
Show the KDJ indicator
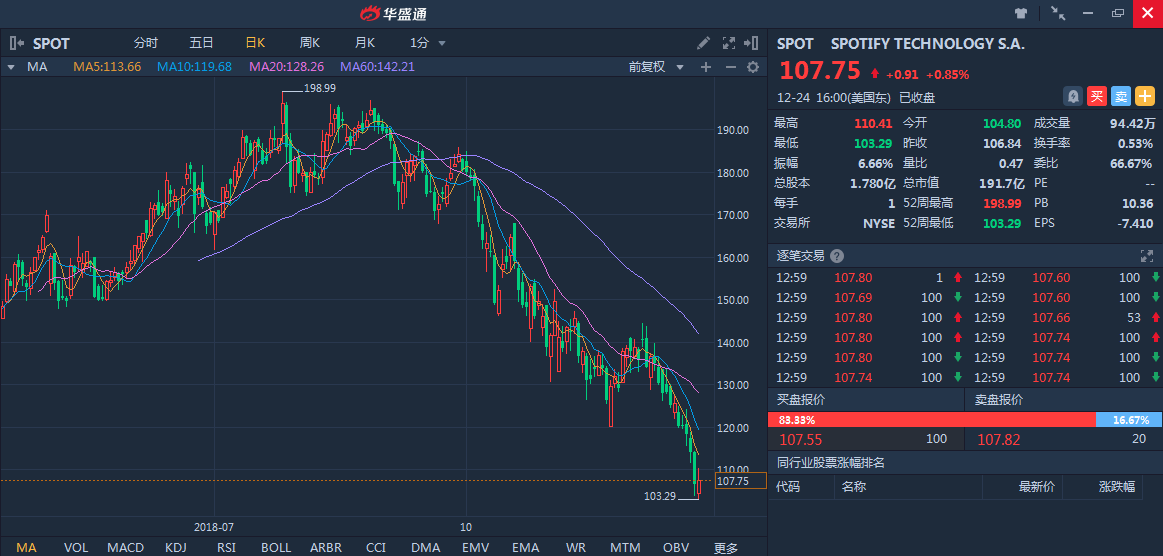pos(176,548)
